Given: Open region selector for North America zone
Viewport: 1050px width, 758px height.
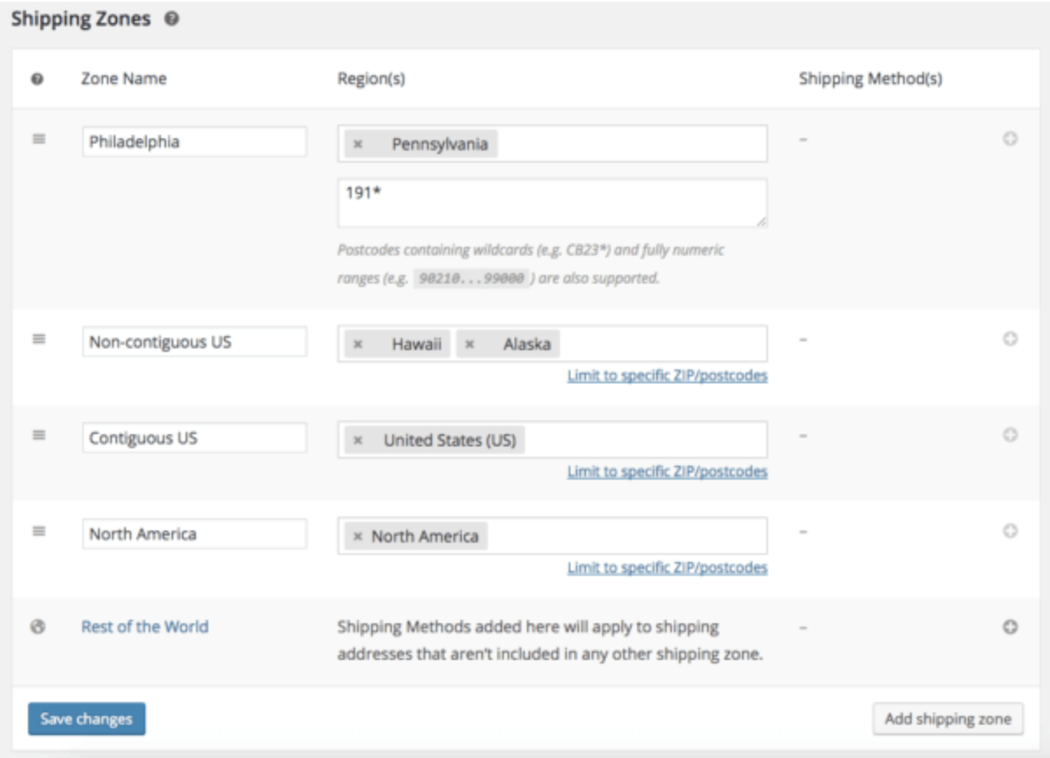Looking at the screenshot, I should 625,536.
